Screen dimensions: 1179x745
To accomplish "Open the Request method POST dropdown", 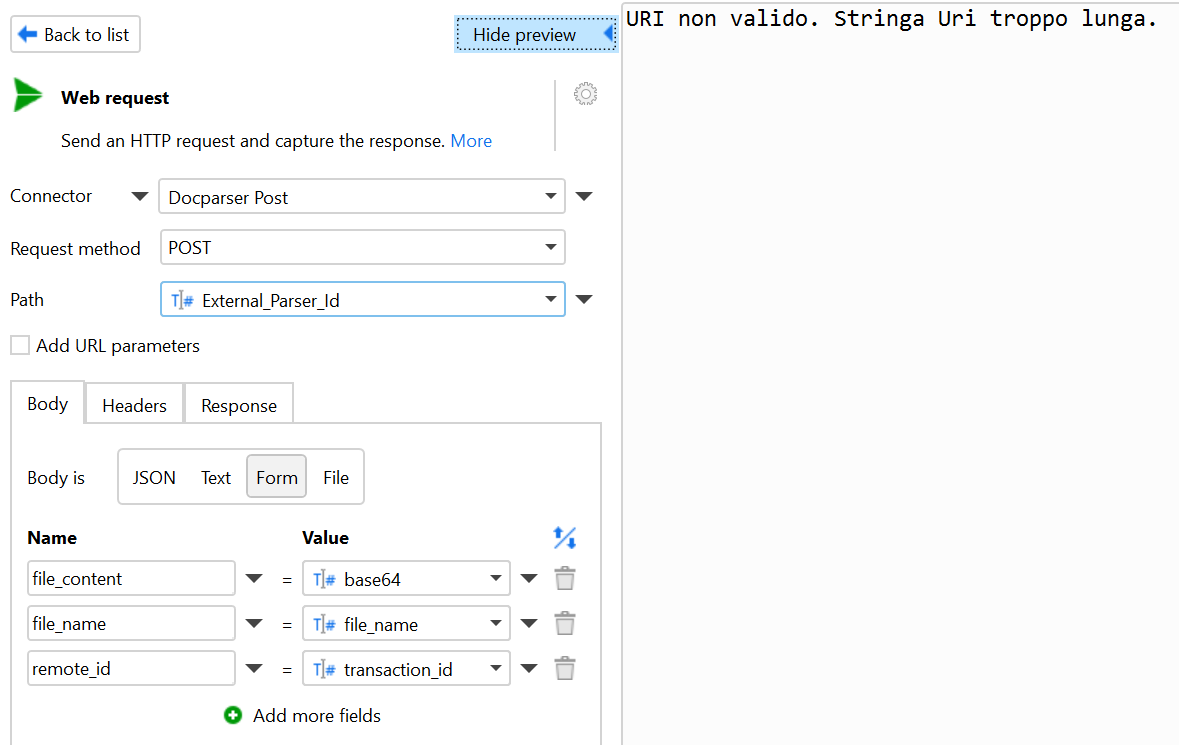I will pos(362,247).
